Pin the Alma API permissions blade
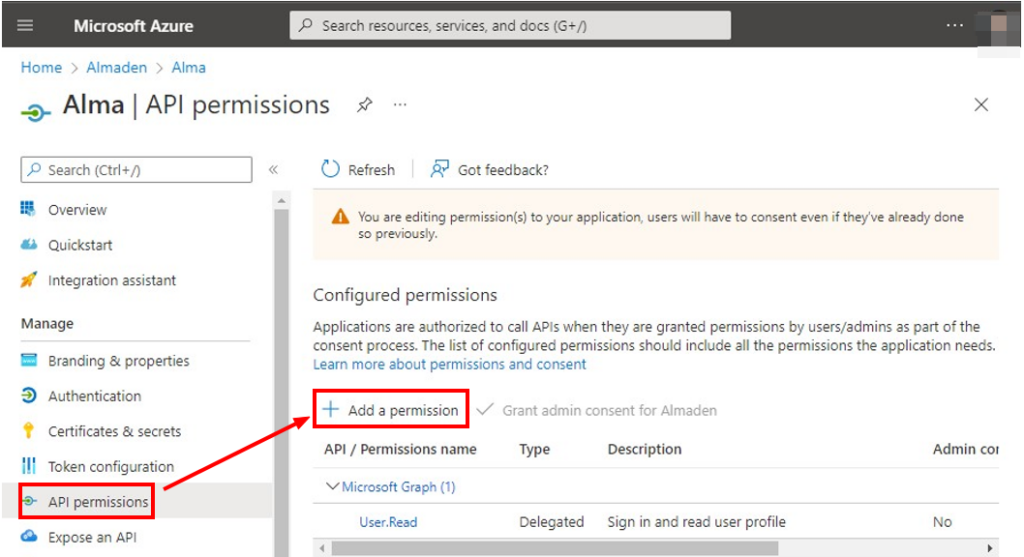 coord(364,104)
